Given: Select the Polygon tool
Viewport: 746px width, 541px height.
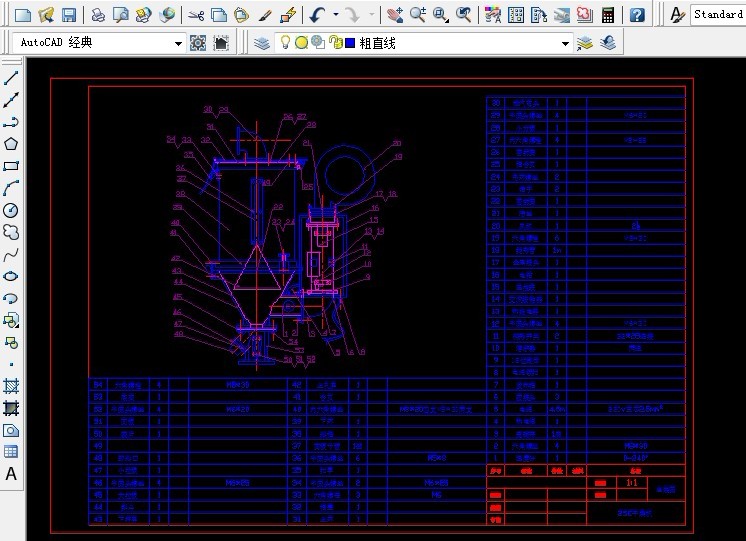Looking at the screenshot, I should click(12, 144).
